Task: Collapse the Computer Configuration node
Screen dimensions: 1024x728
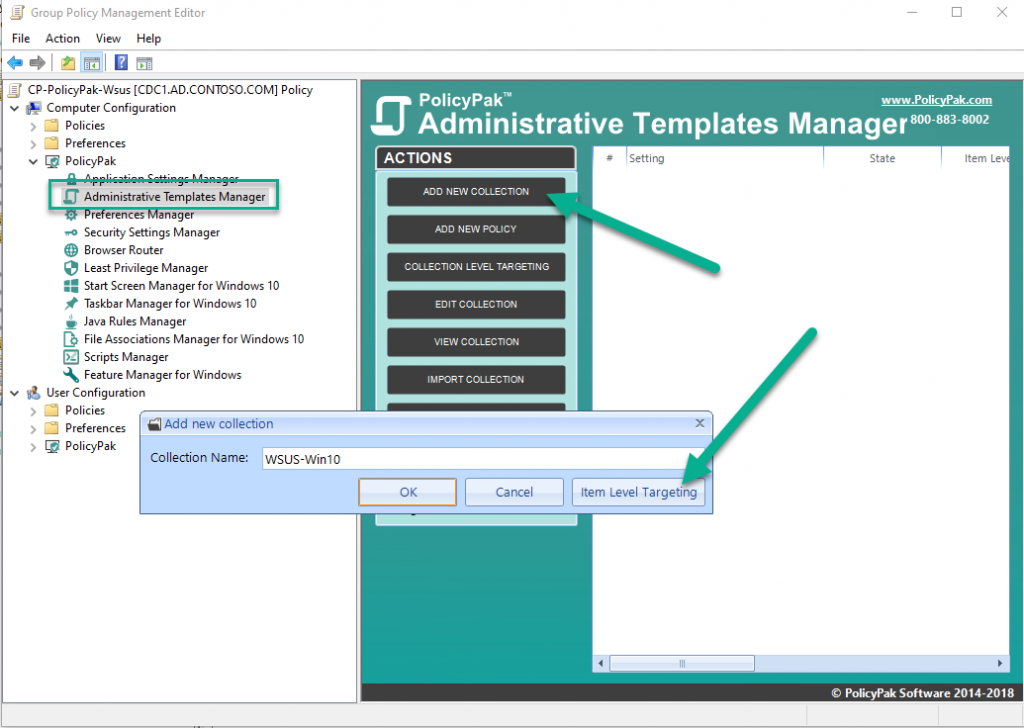Action: coord(14,107)
